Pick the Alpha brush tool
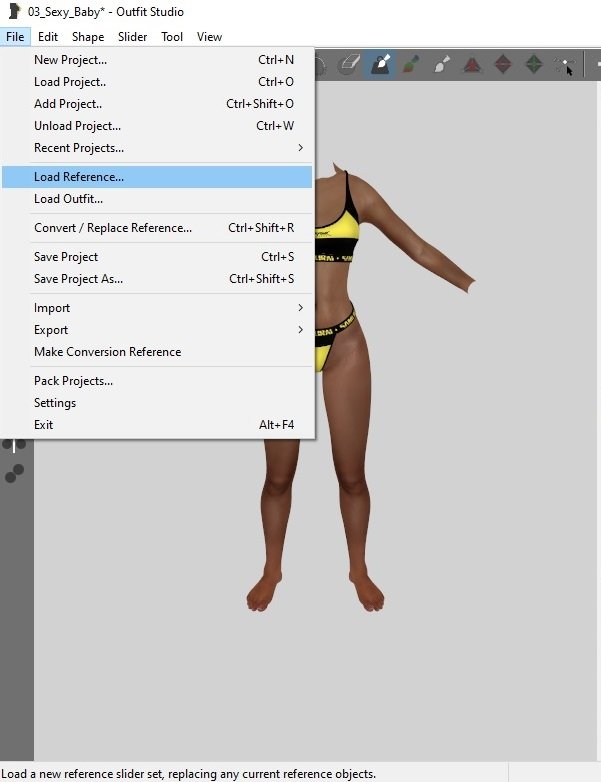This screenshot has width=601, height=782. tap(441, 65)
